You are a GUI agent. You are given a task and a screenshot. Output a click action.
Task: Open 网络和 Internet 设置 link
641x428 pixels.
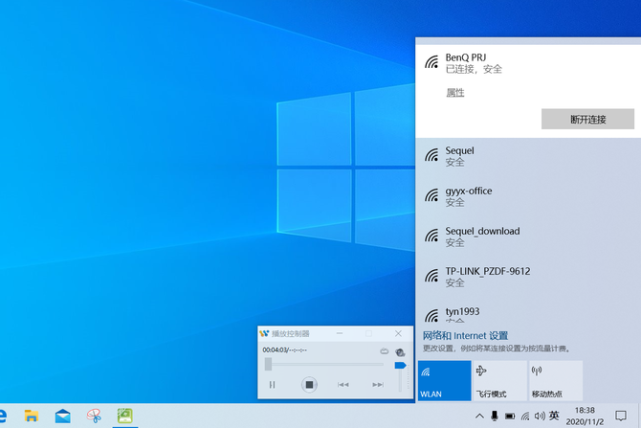pyautogui.click(x=465, y=336)
